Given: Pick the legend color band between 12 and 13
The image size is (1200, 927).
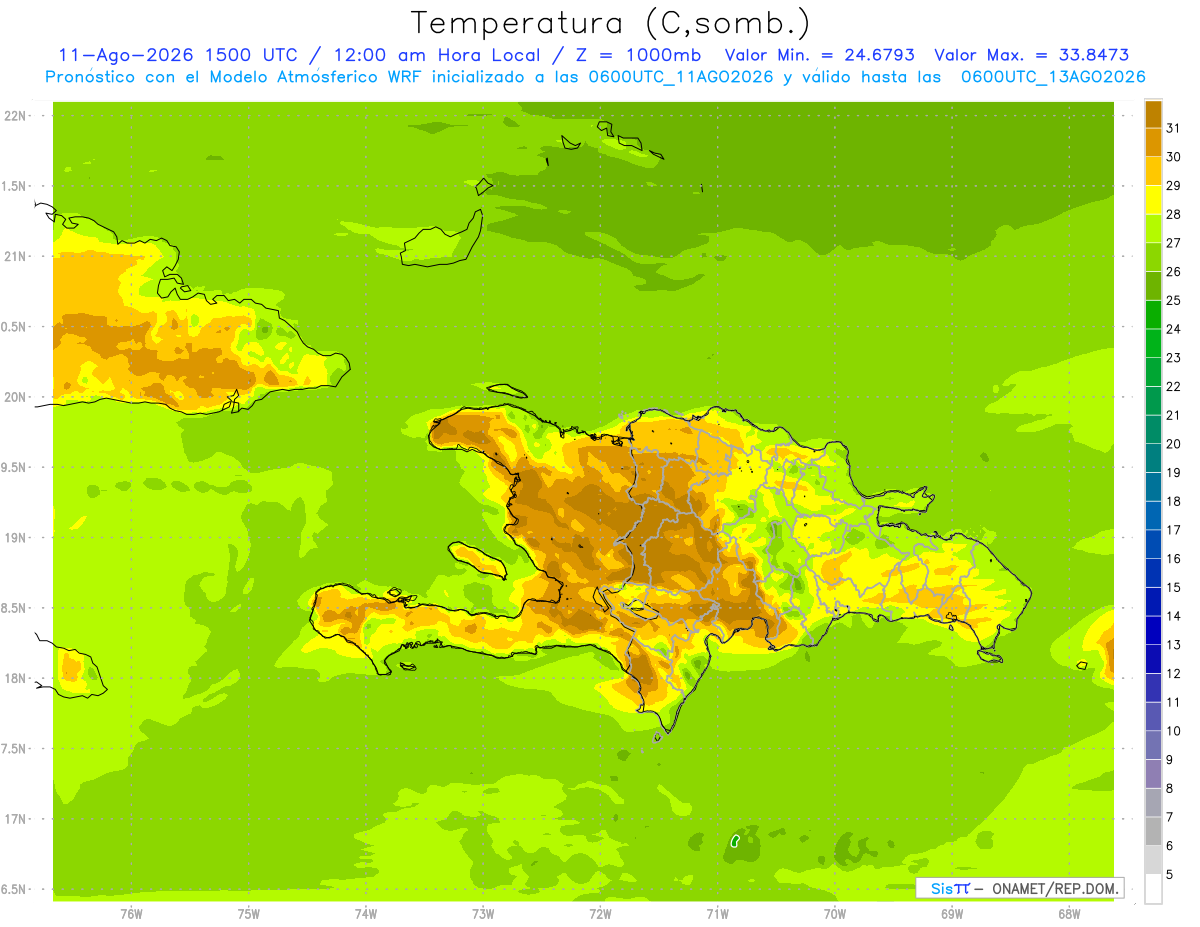Looking at the screenshot, I should pos(1153,659).
